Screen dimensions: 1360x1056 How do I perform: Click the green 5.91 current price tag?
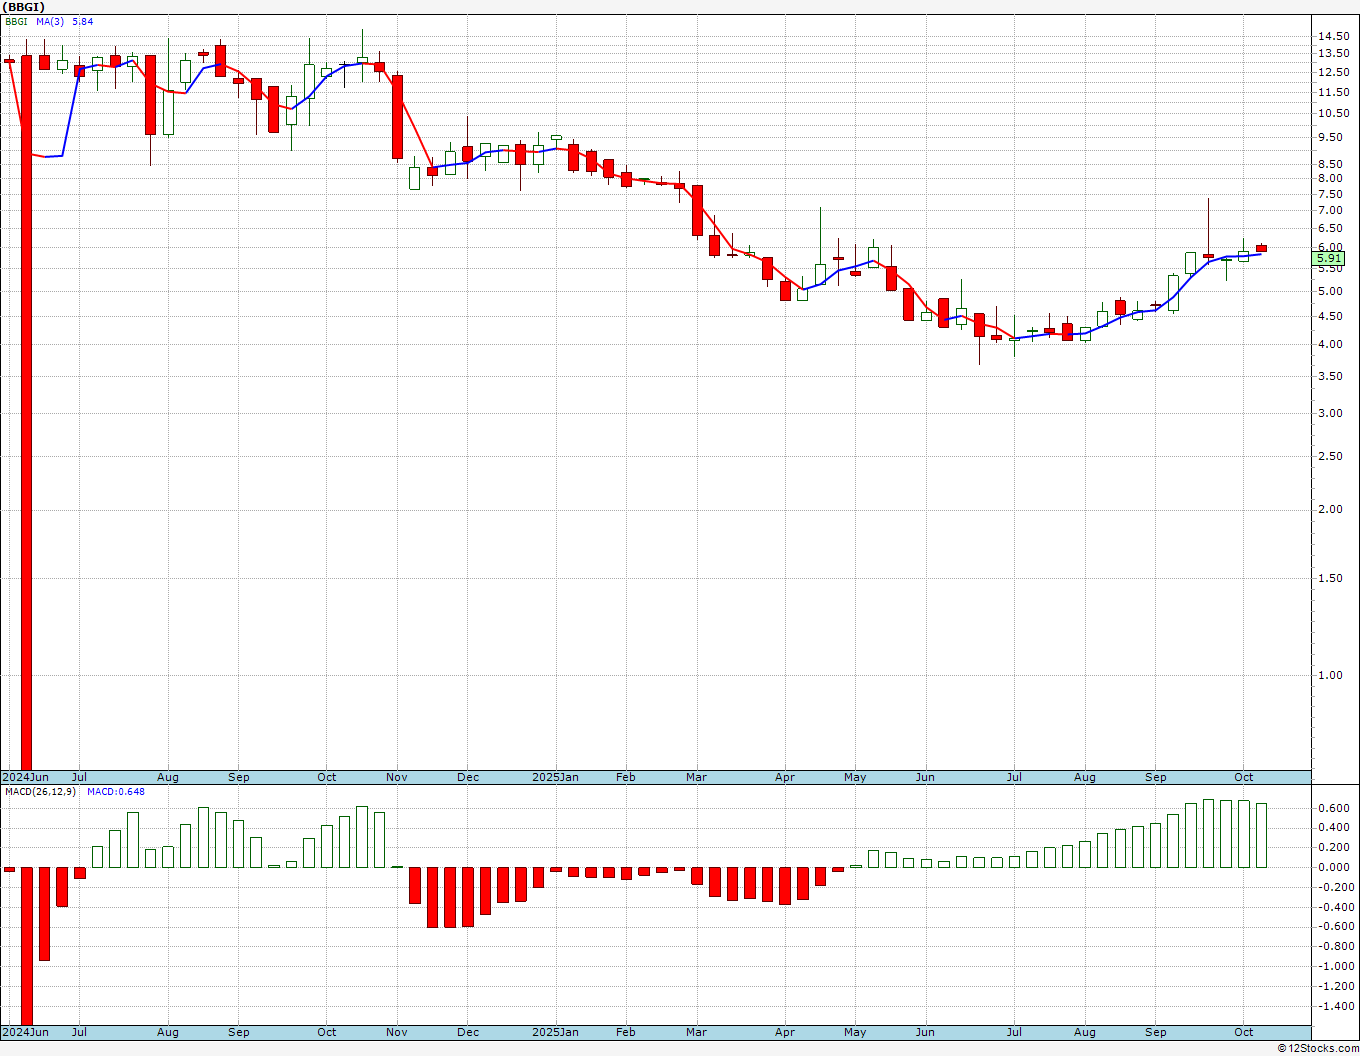1330,258
